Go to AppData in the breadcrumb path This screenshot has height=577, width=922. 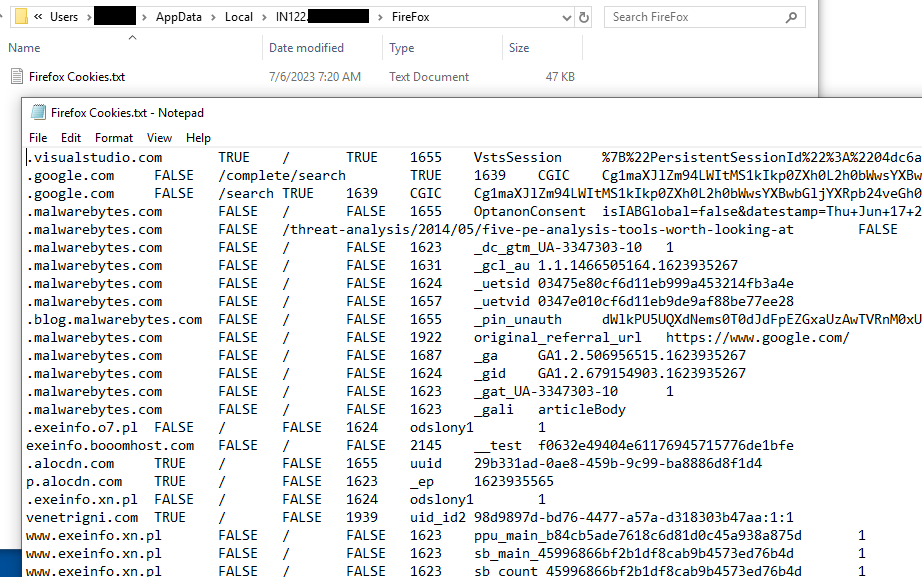[179, 17]
